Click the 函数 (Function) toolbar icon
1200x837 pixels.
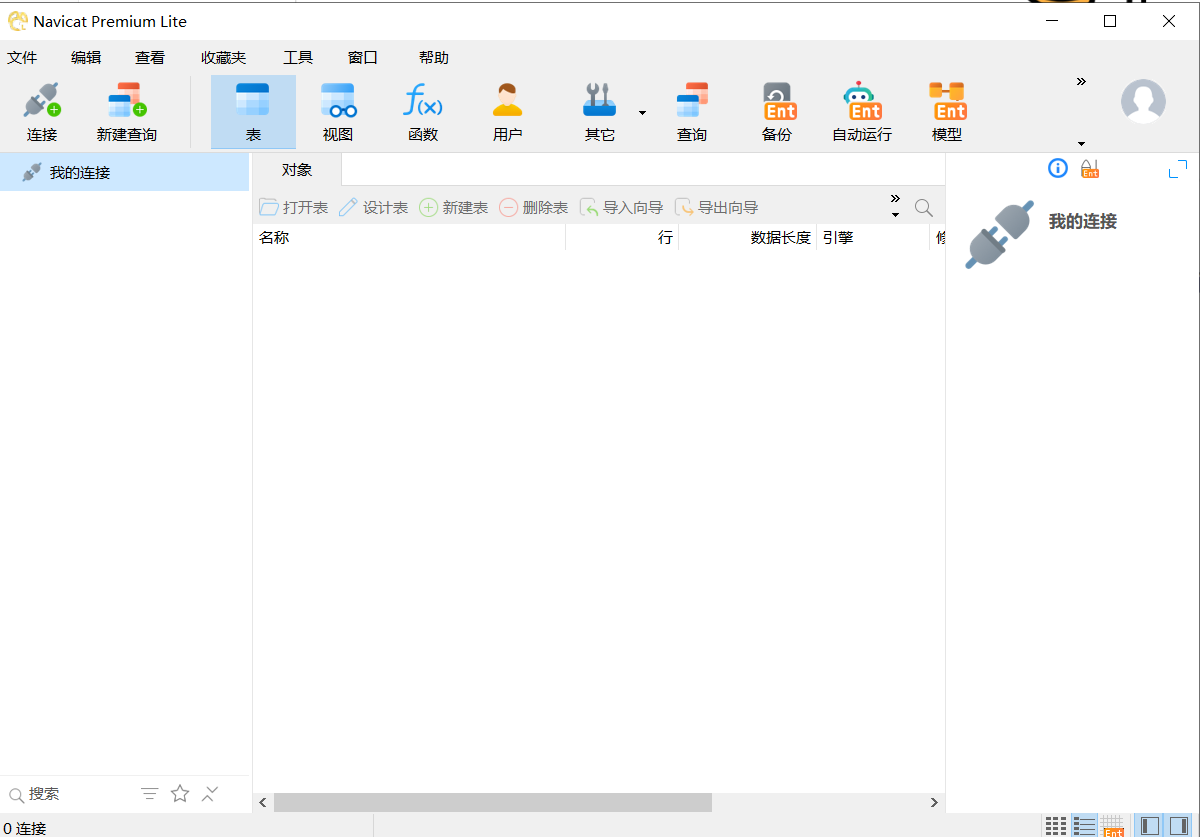(x=423, y=111)
